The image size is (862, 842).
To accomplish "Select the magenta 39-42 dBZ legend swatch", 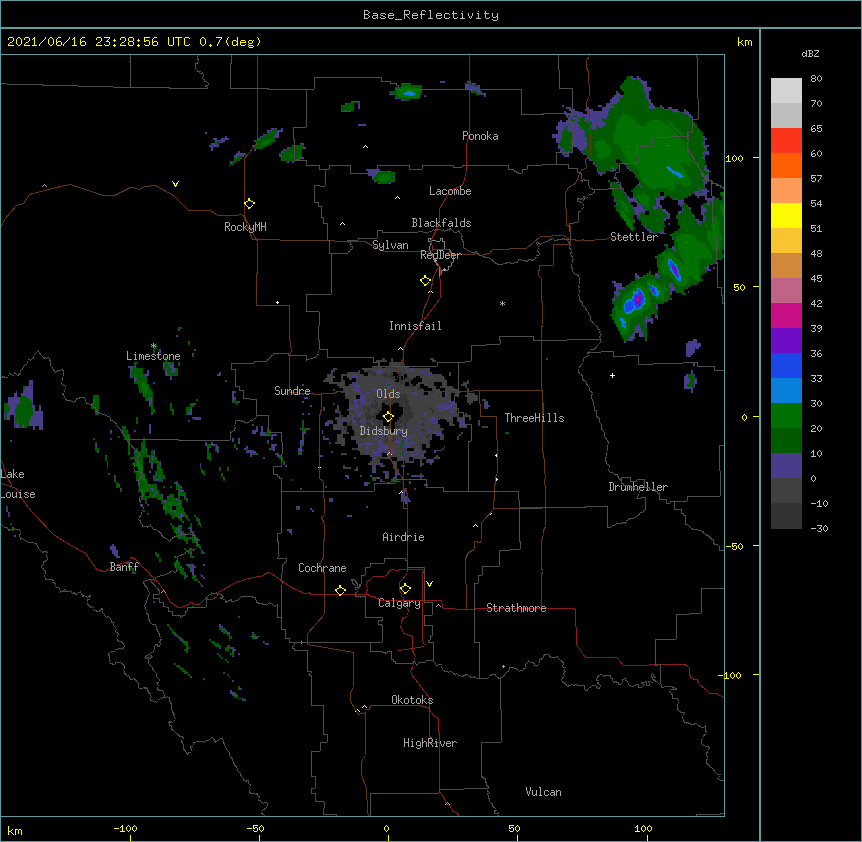I will pos(786,315).
